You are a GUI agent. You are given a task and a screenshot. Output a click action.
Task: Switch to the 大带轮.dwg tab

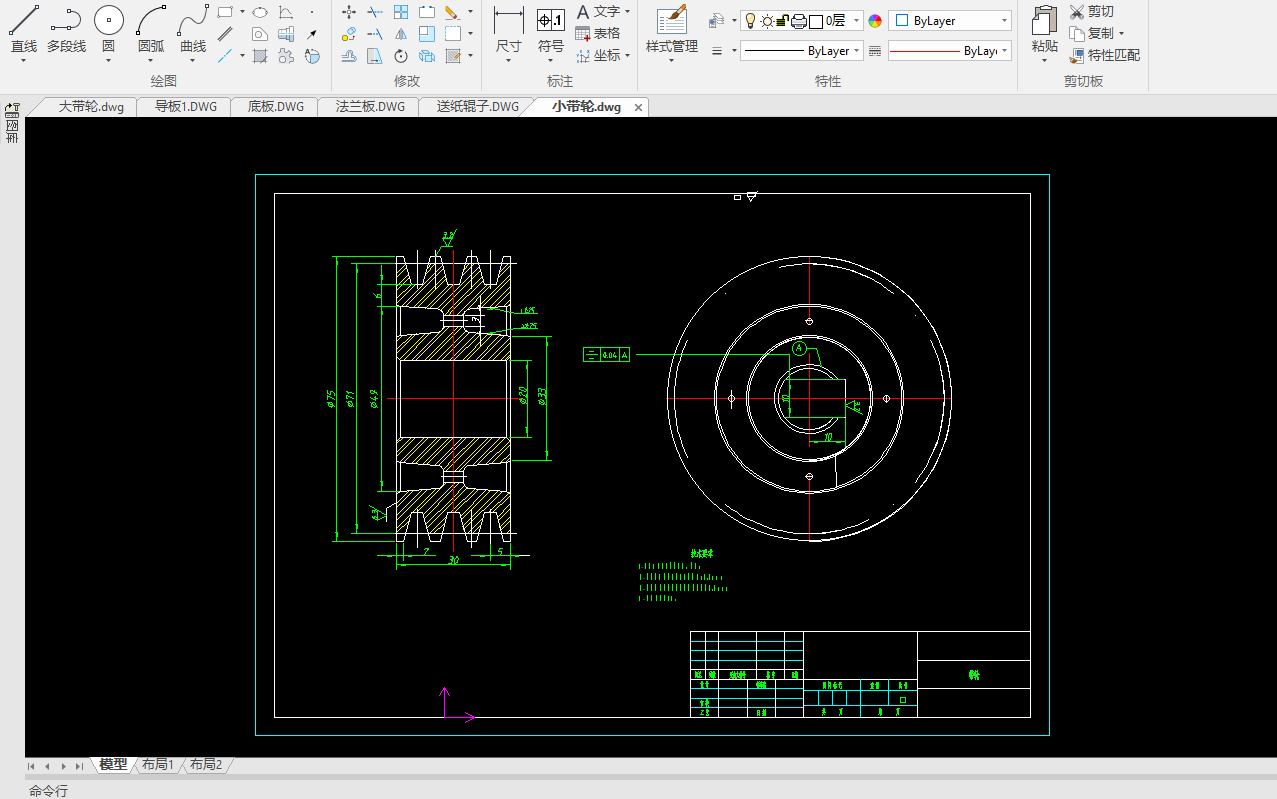pos(90,107)
